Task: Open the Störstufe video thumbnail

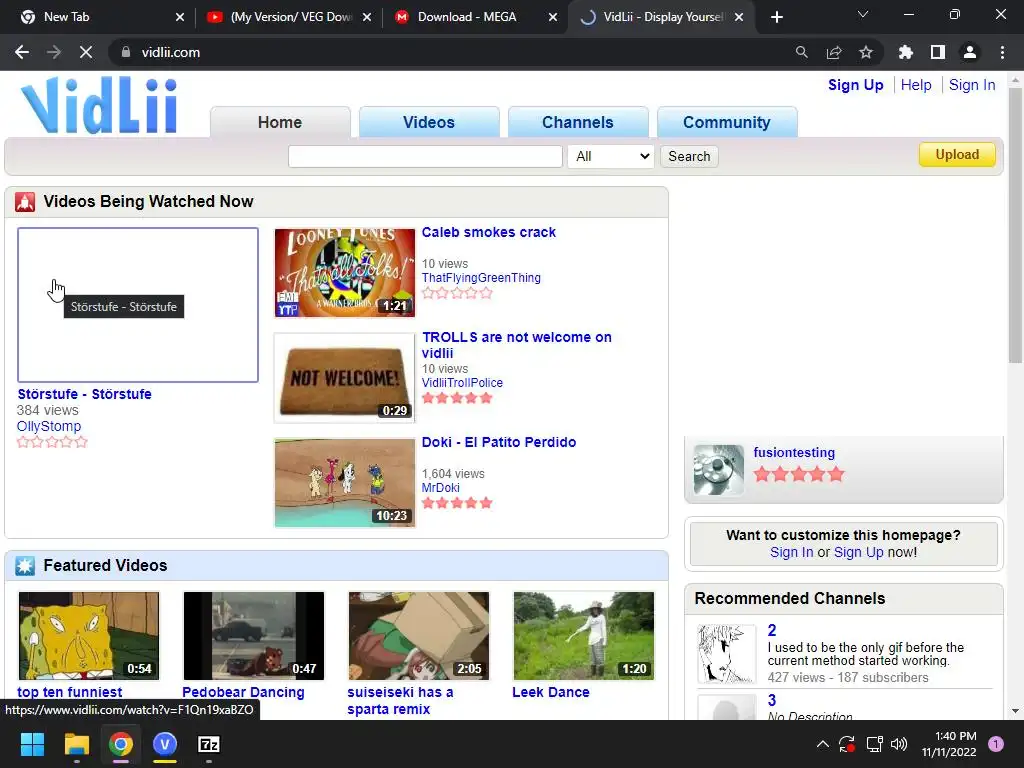Action: point(138,305)
